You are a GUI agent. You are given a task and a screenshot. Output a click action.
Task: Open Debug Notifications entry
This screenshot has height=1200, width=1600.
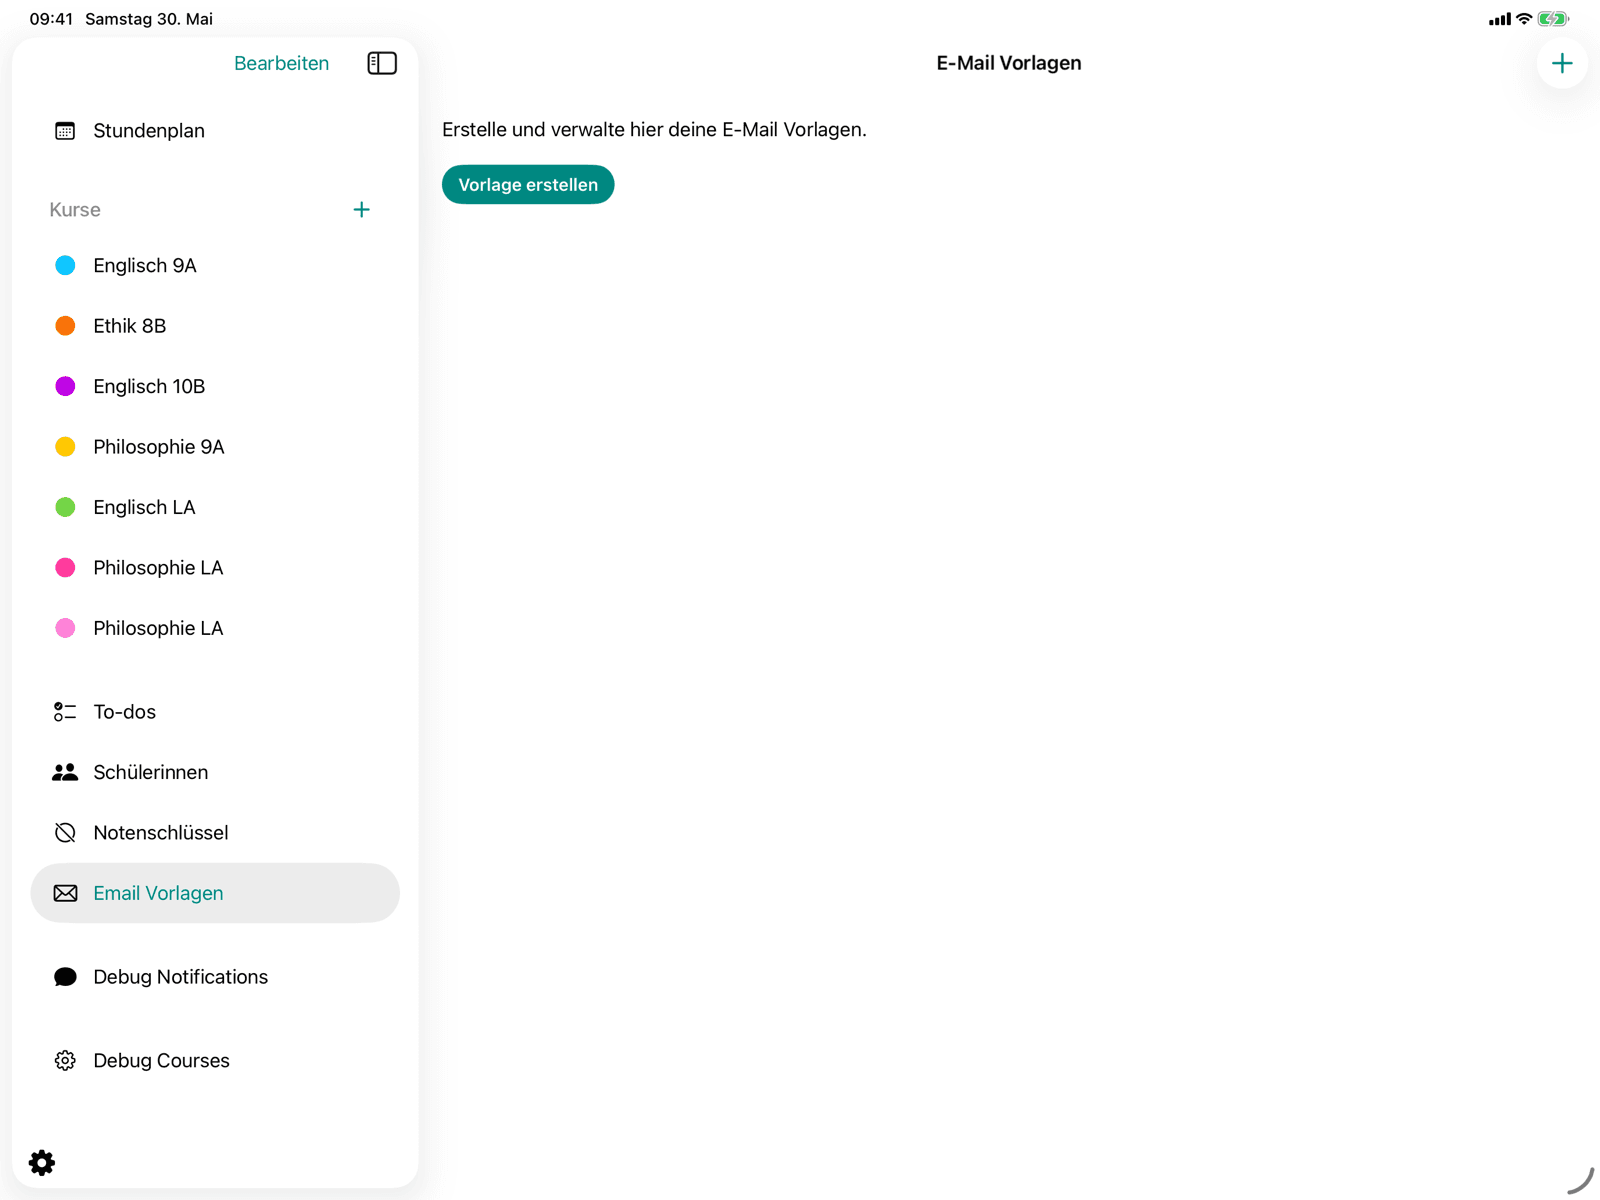coord(215,977)
